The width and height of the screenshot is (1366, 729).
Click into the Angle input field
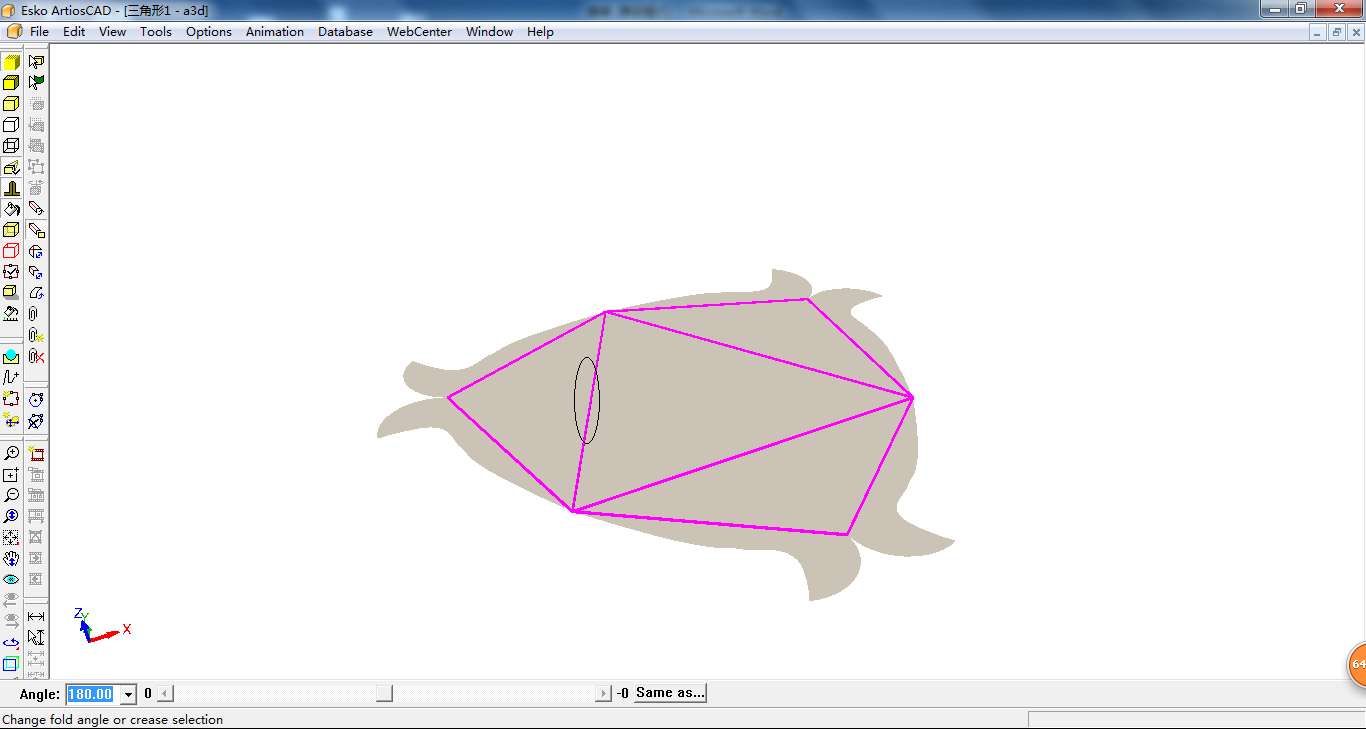point(91,694)
